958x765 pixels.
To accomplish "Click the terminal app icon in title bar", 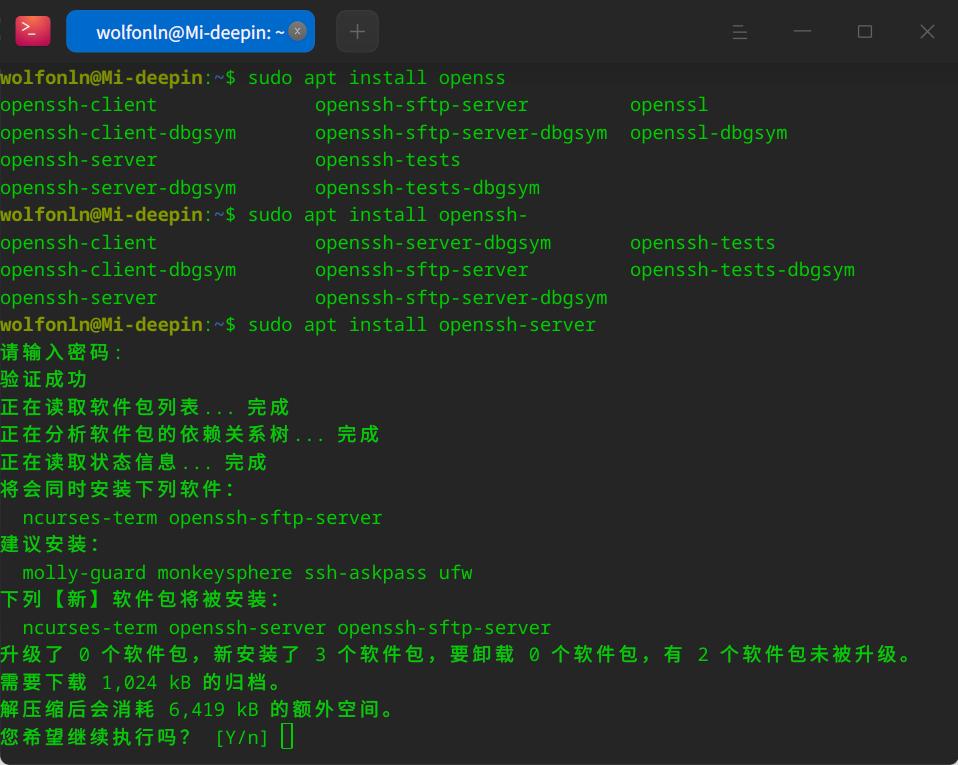I will [x=33, y=31].
